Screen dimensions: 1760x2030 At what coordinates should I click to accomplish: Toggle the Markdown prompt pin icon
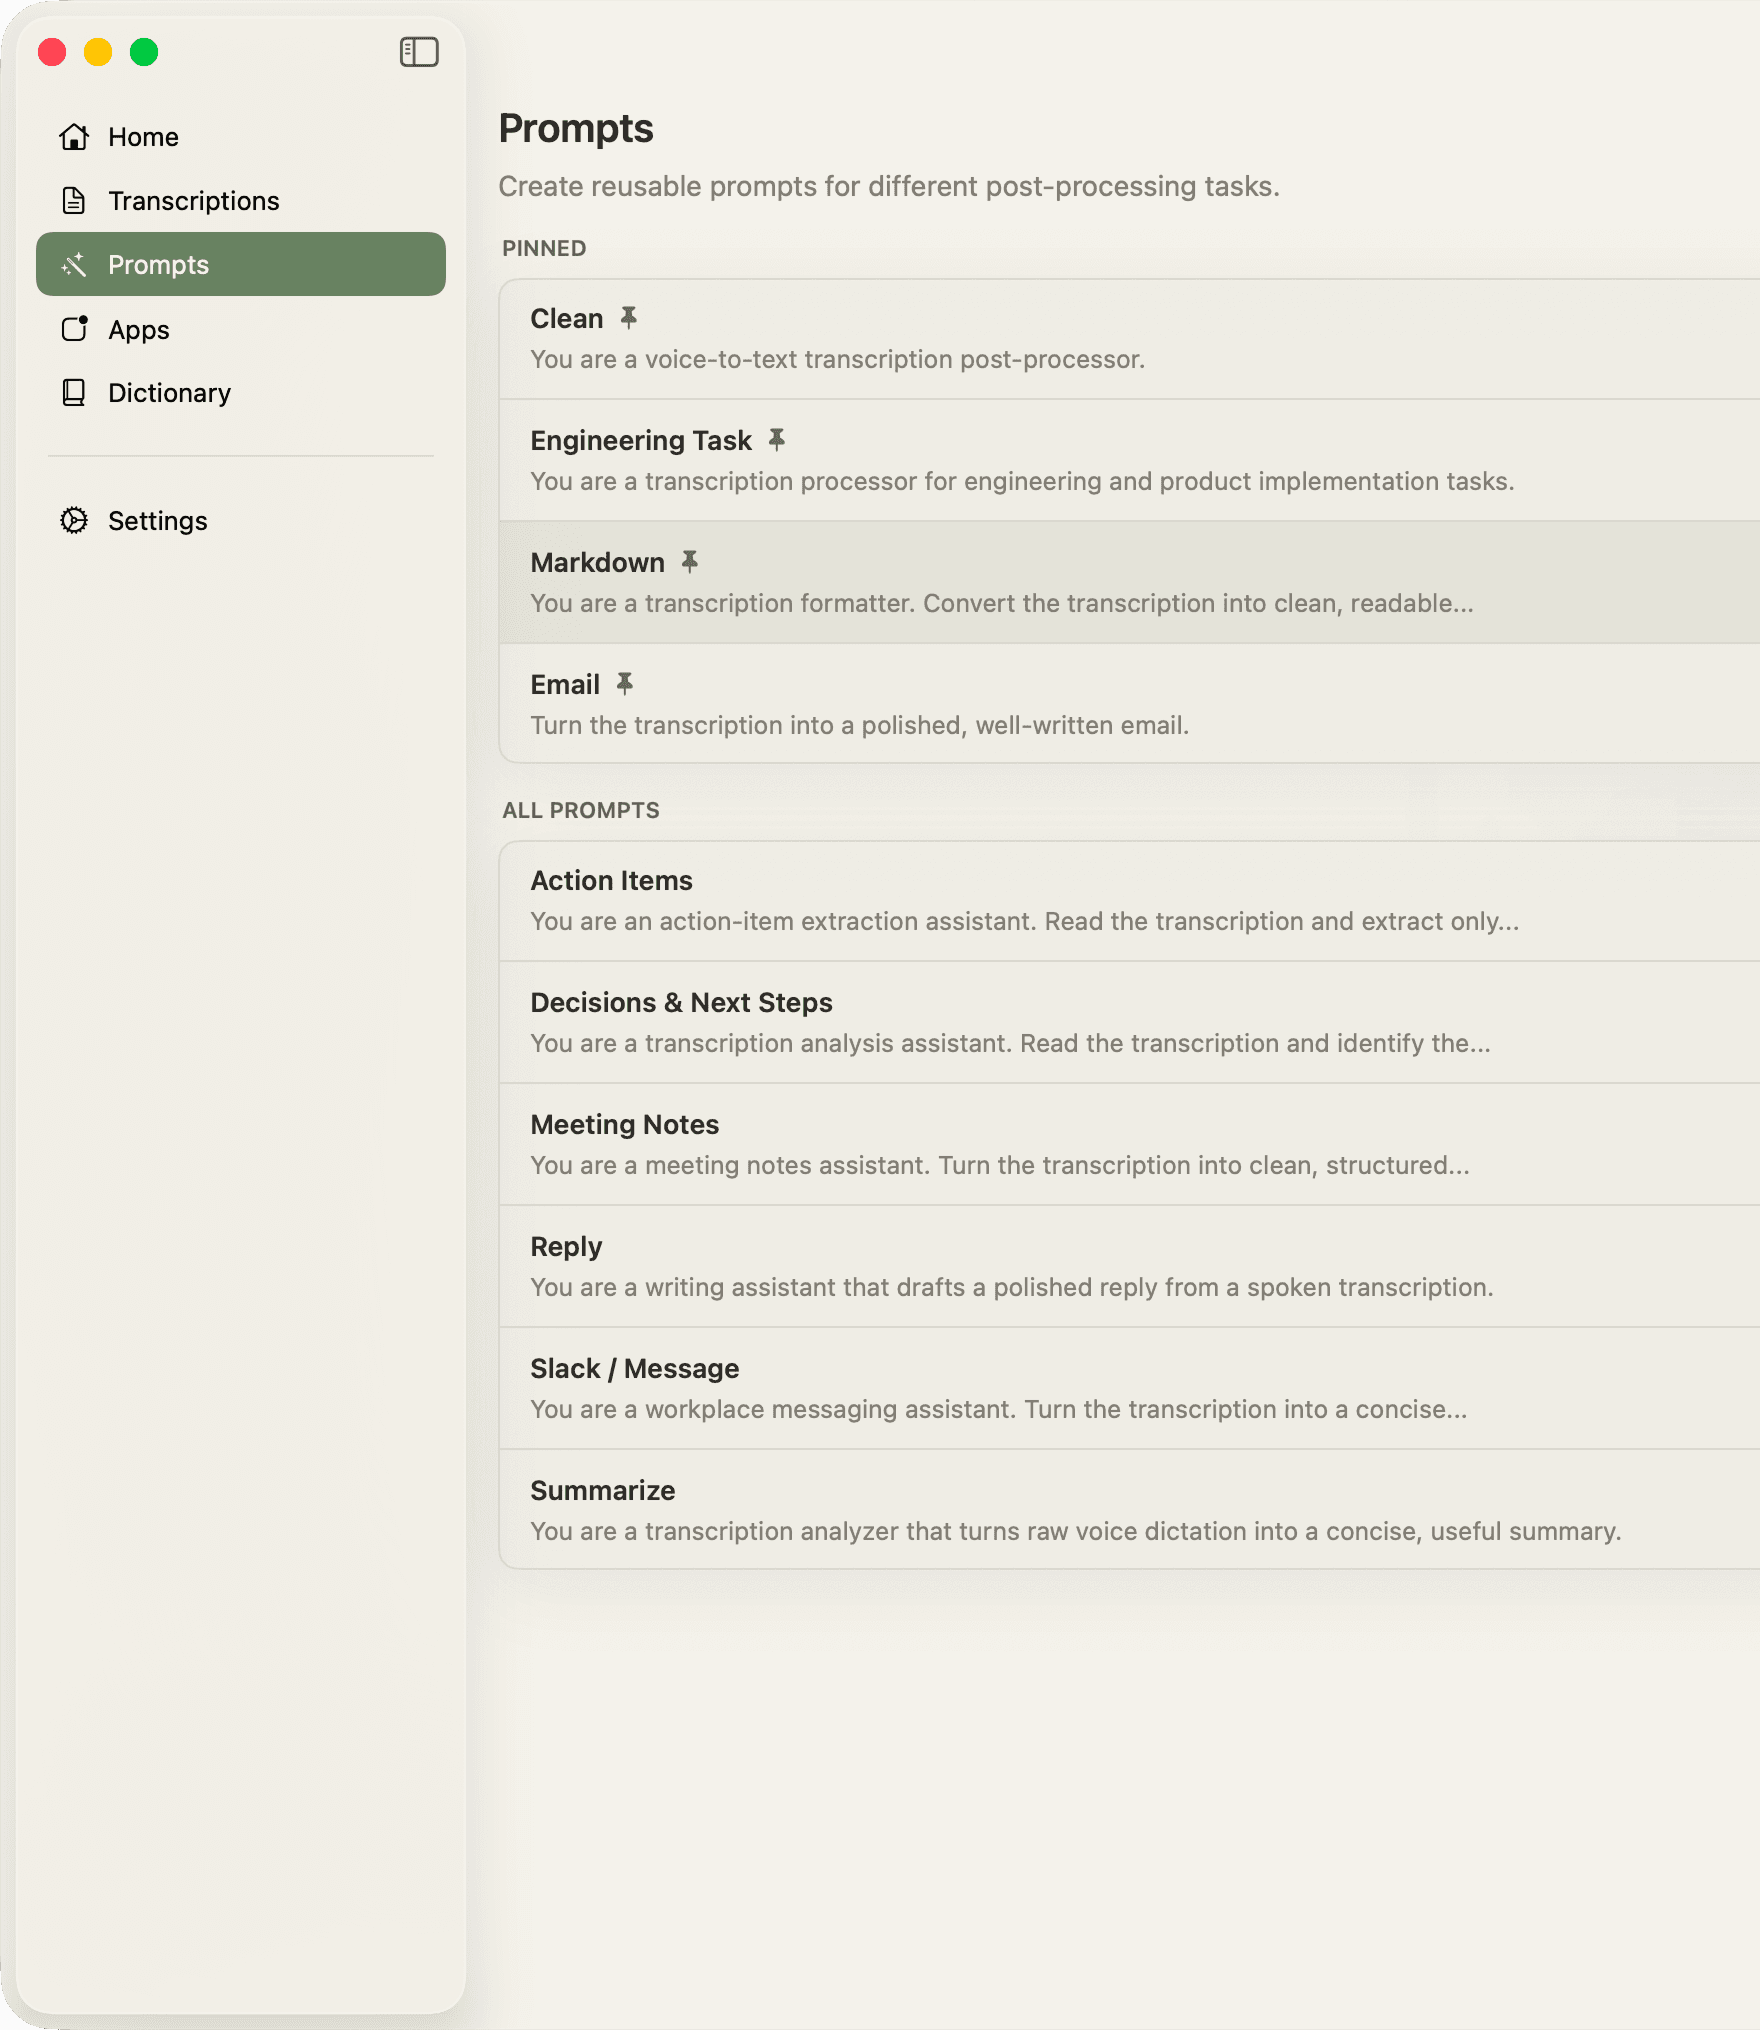[690, 562]
